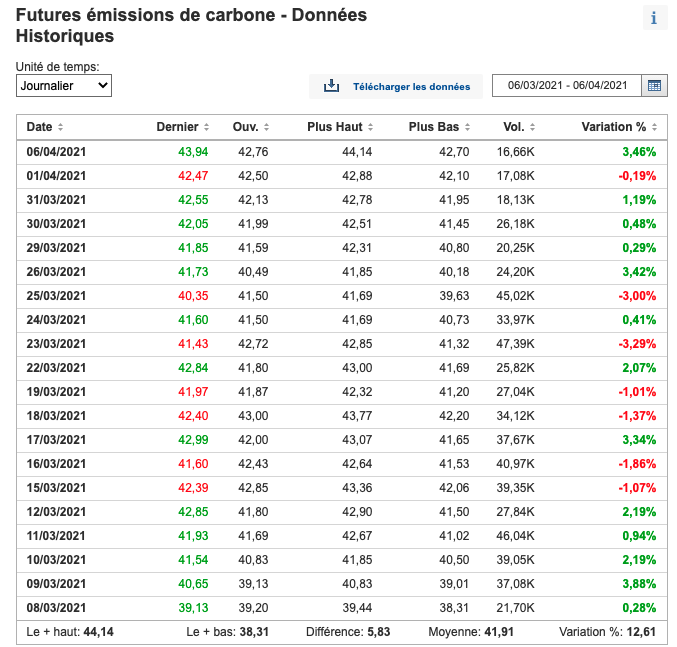677x647 pixels.
Task: Click variation value 3,88%
Action: 639,584
